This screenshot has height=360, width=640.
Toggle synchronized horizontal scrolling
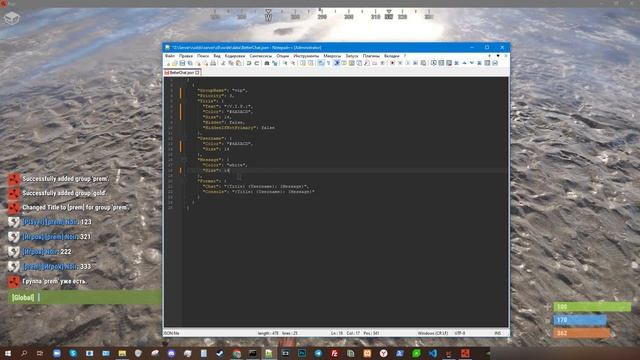(311, 63)
